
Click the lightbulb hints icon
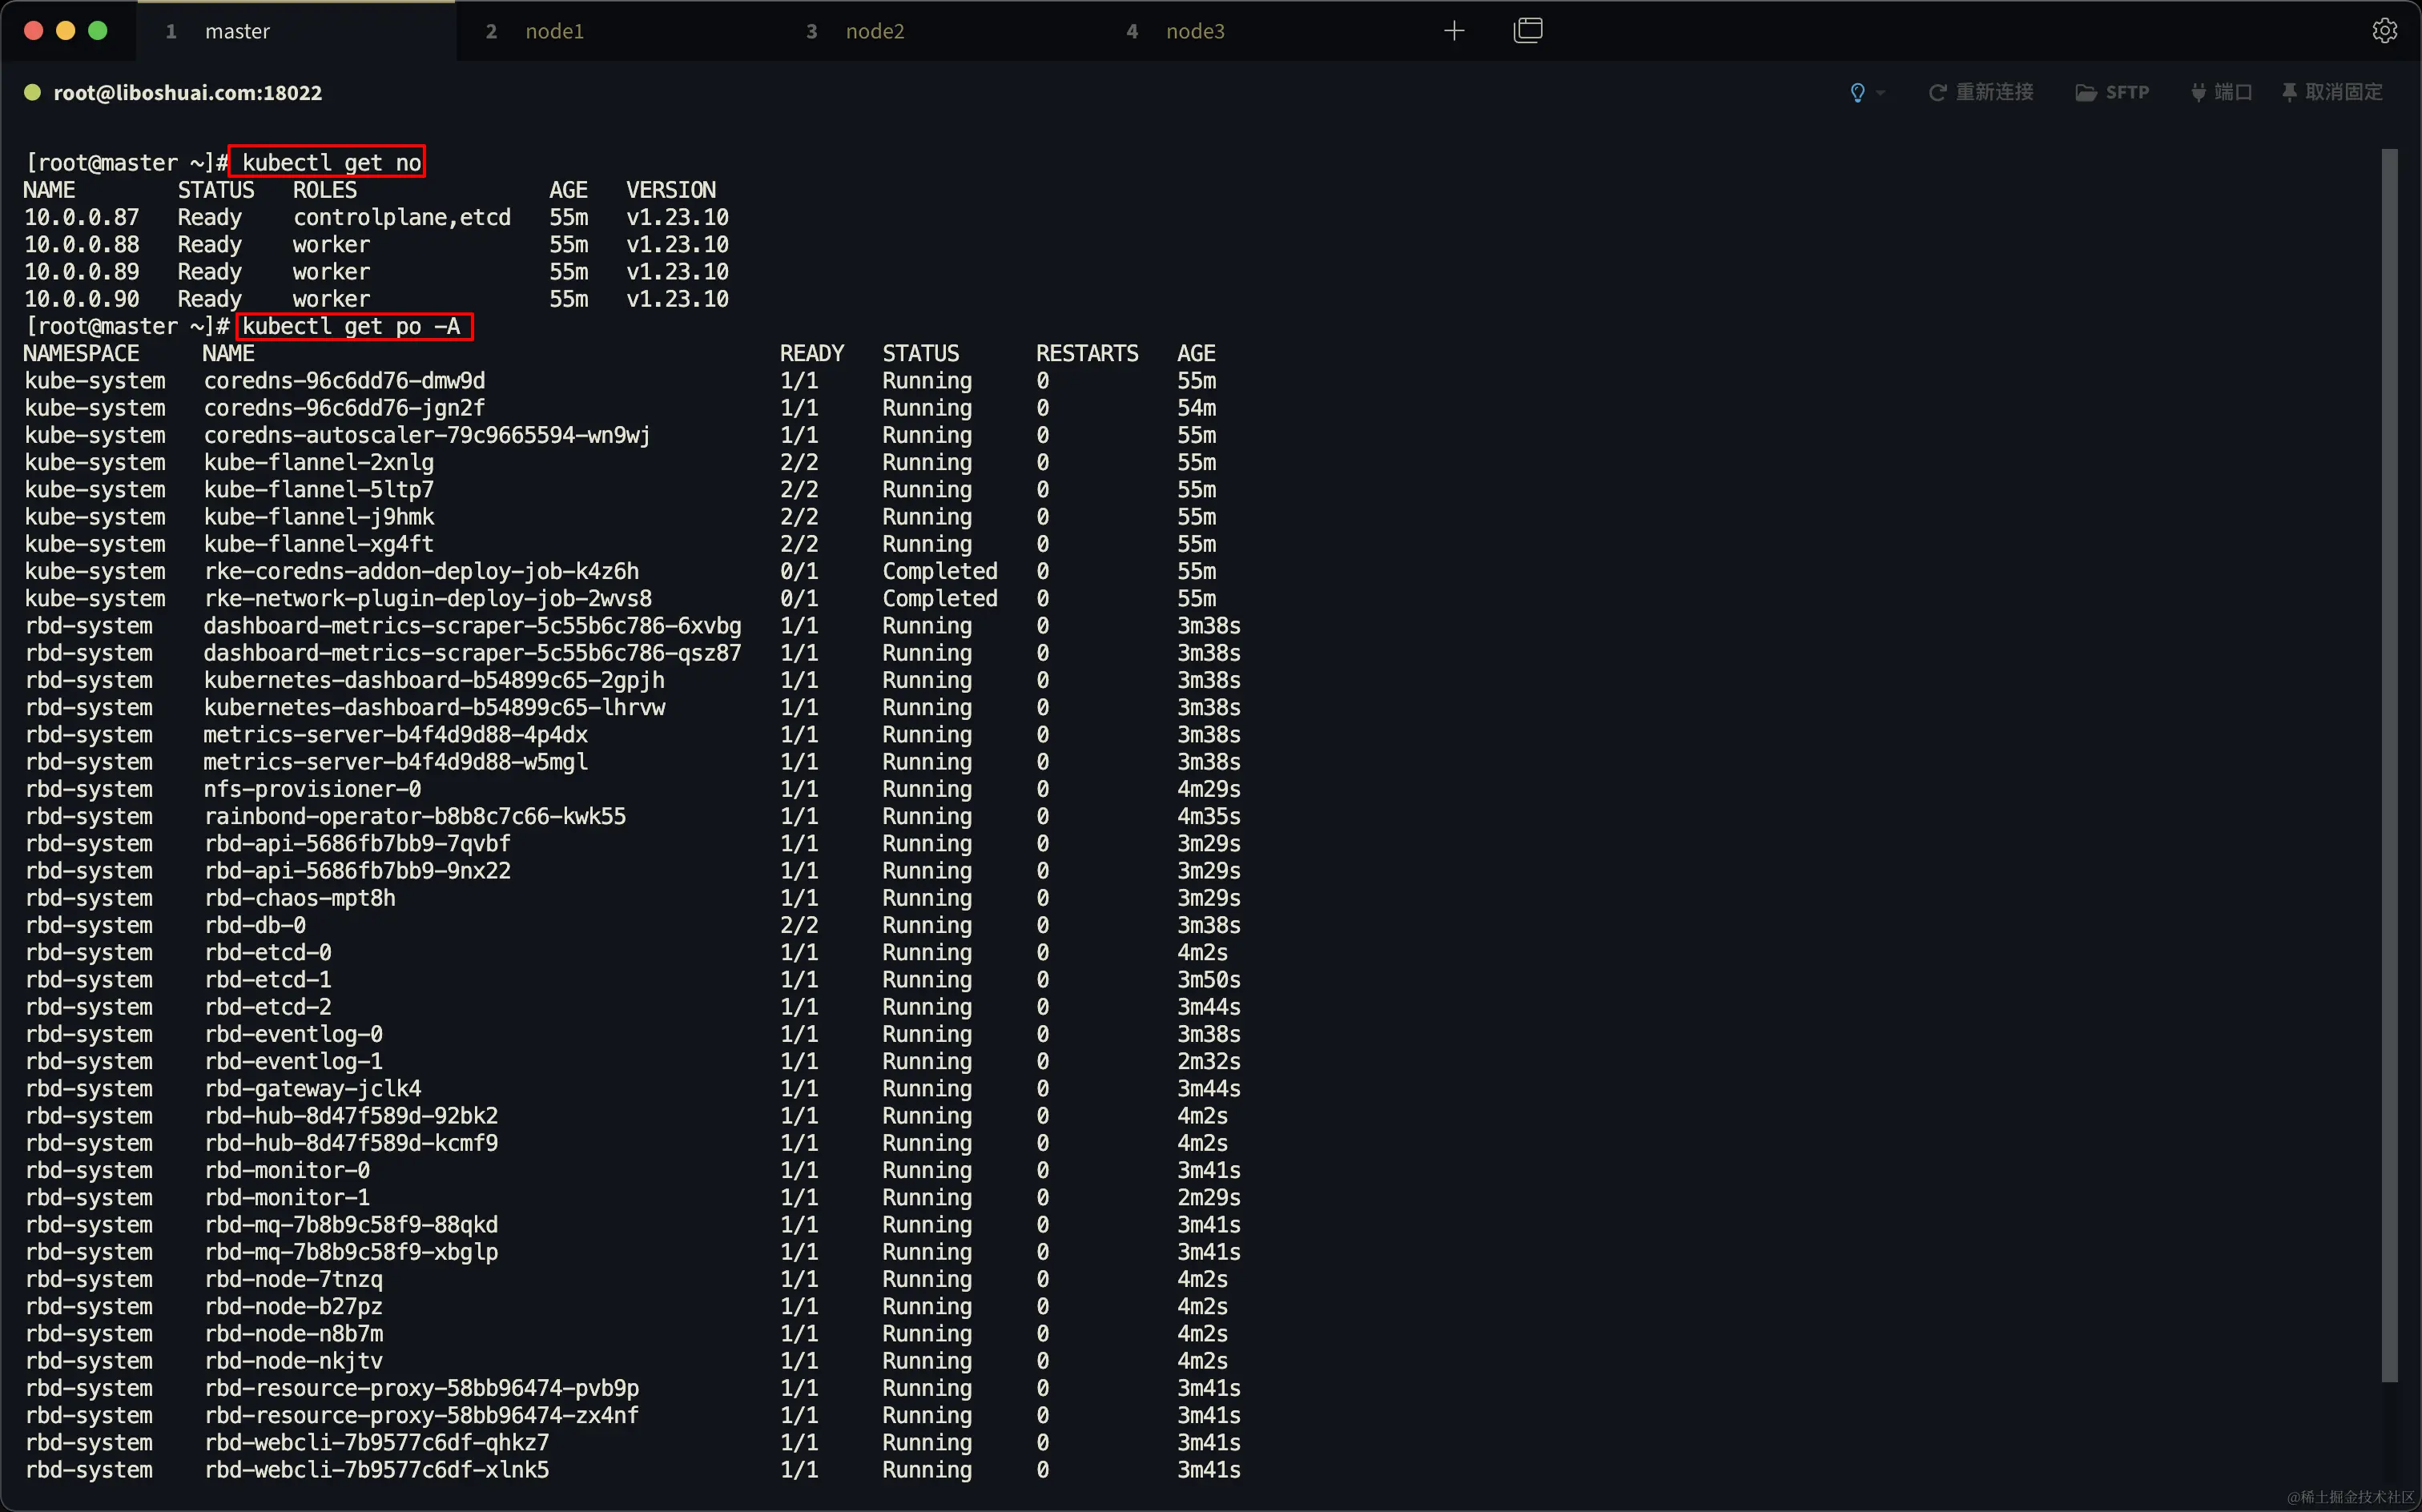1857,93
